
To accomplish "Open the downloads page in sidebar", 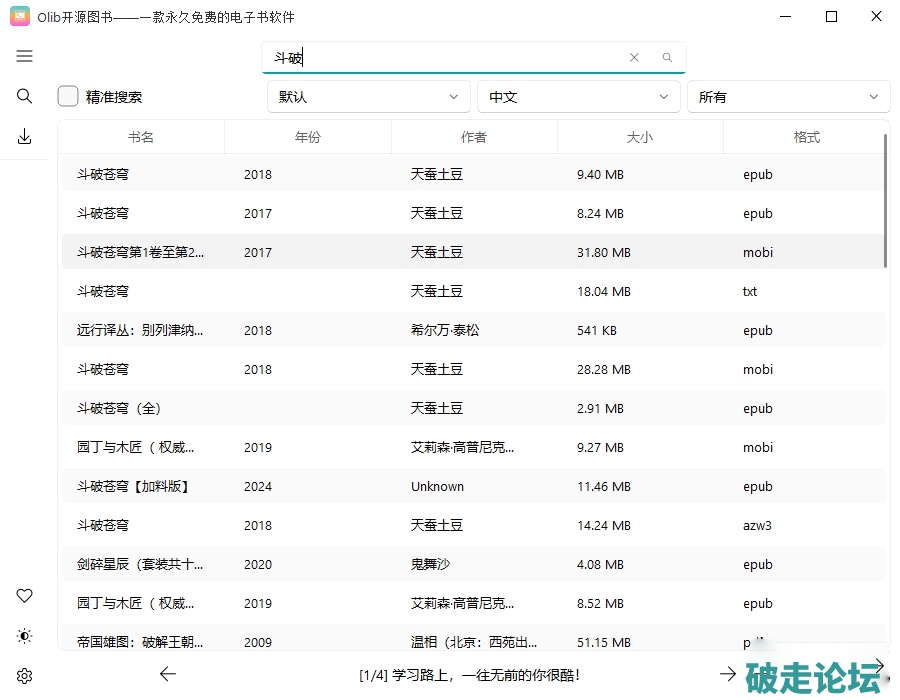I will [25, 137].
